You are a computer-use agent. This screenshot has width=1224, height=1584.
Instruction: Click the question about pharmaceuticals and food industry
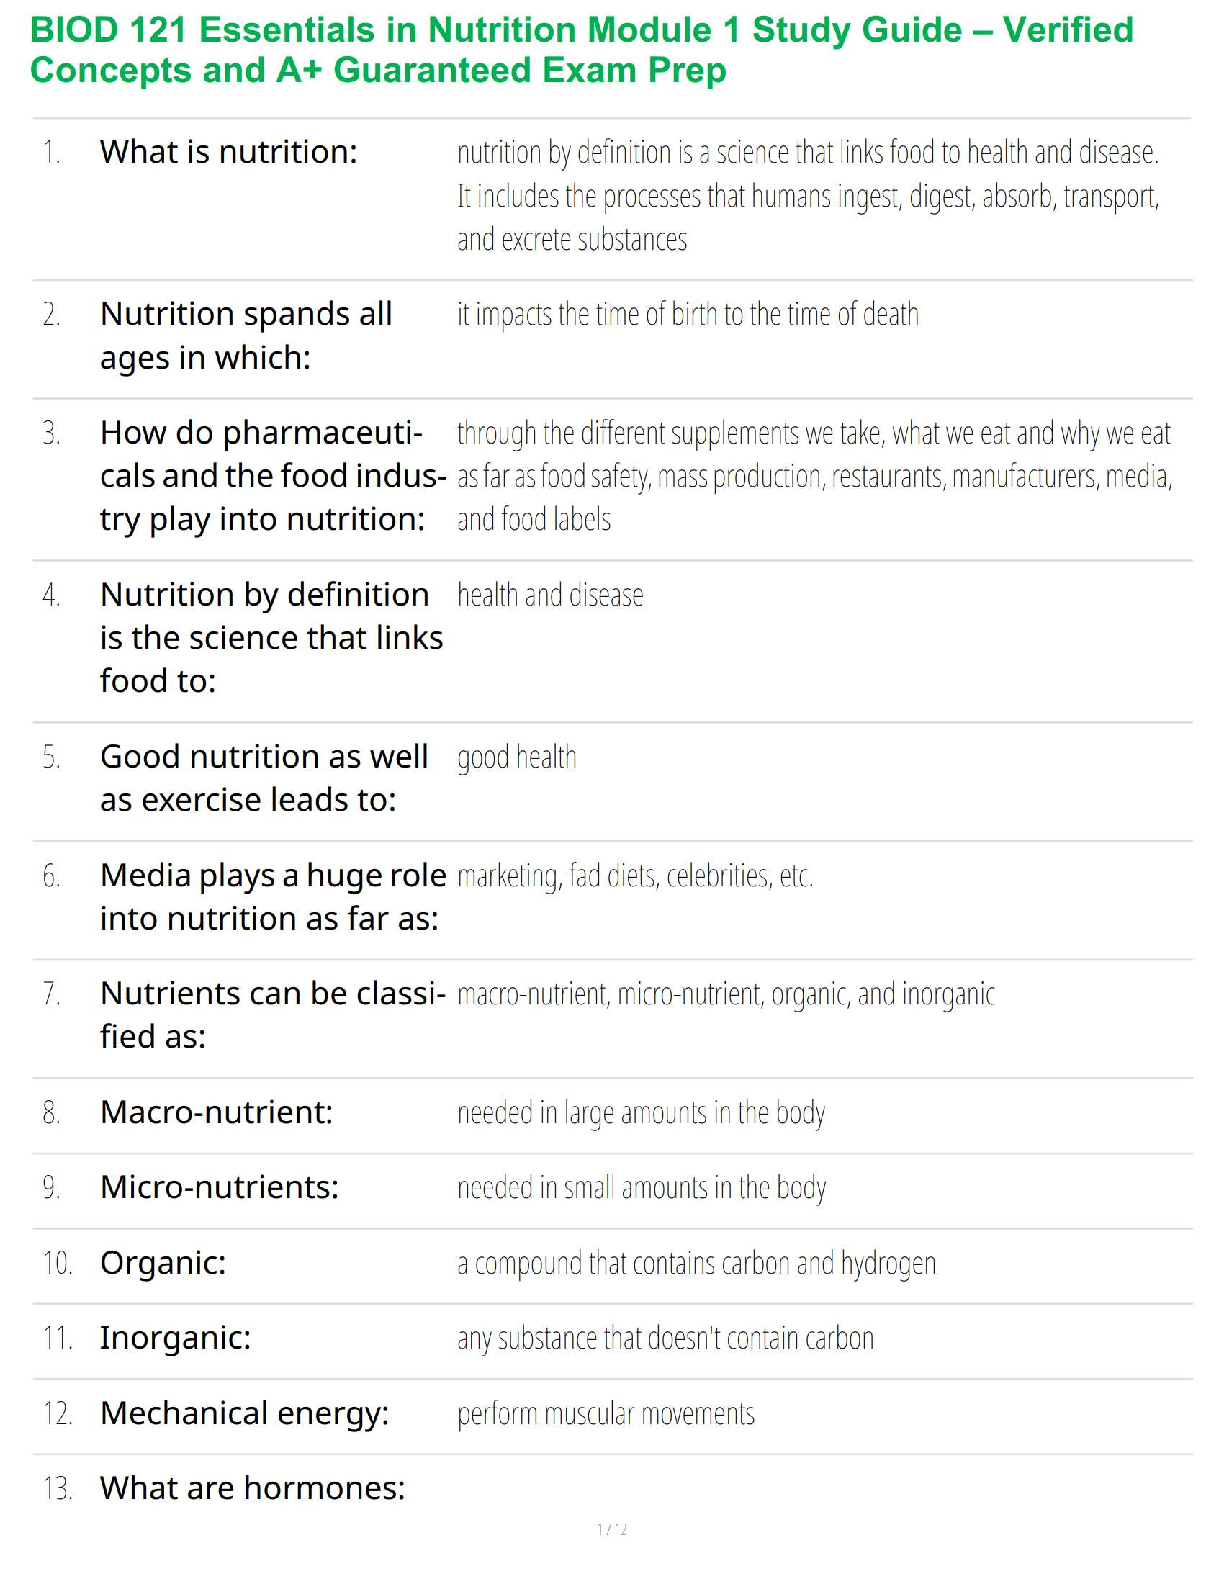pos(271,476)
